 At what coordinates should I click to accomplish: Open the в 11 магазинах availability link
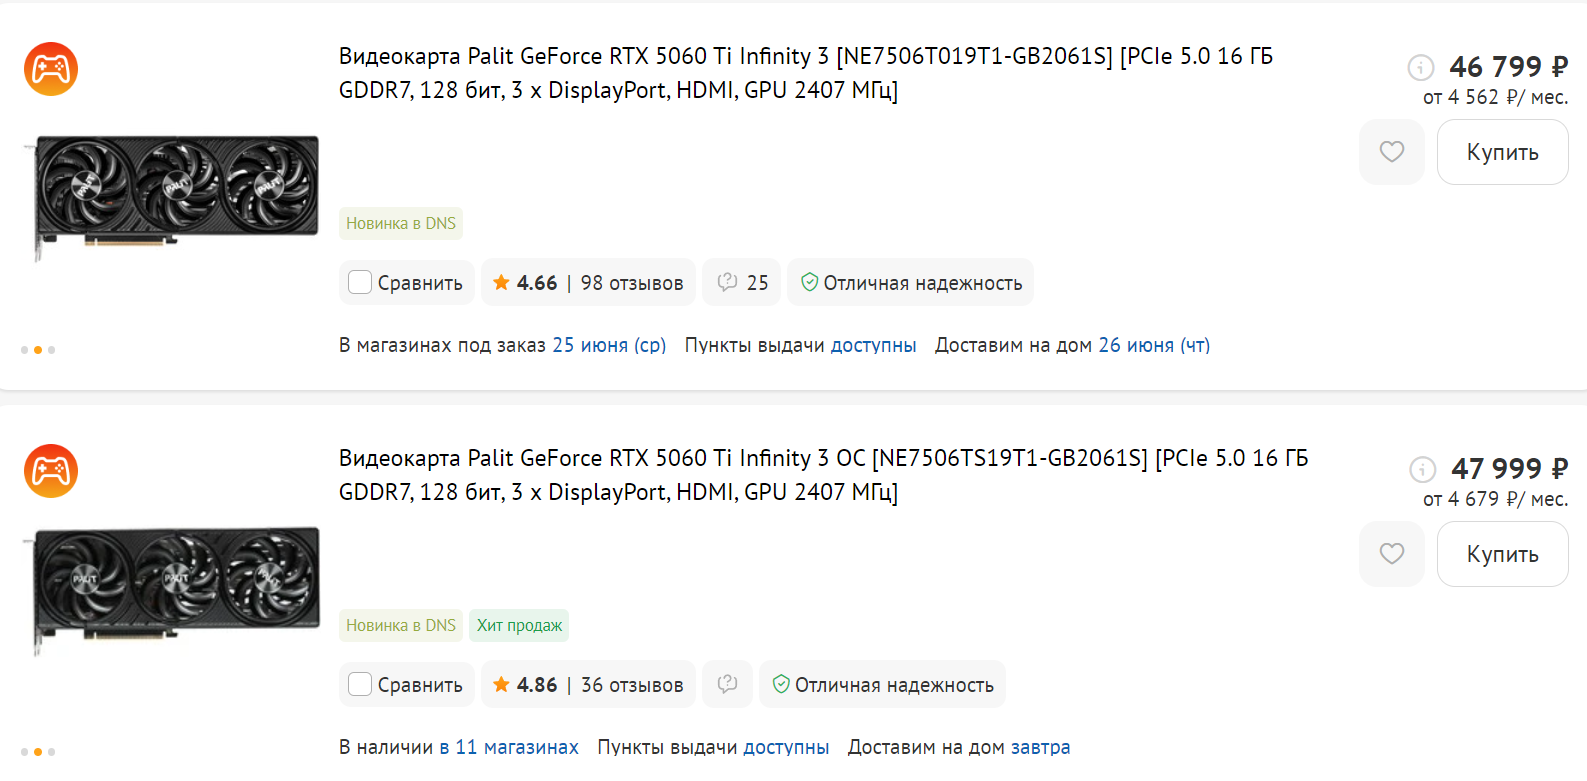[x=509, y=747]
